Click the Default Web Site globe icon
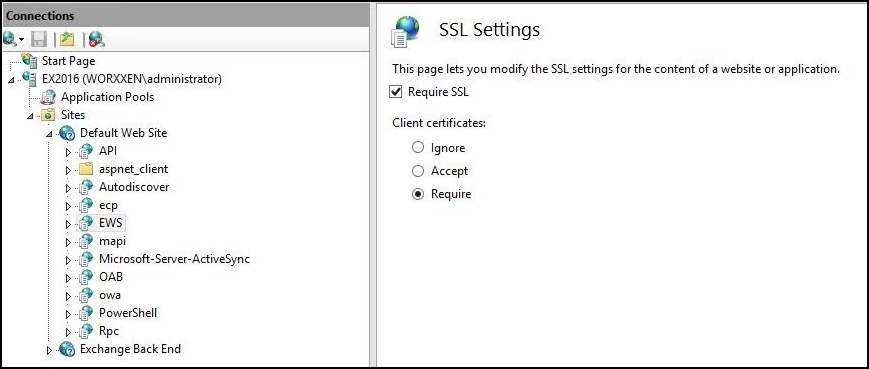 click(67, 133)
